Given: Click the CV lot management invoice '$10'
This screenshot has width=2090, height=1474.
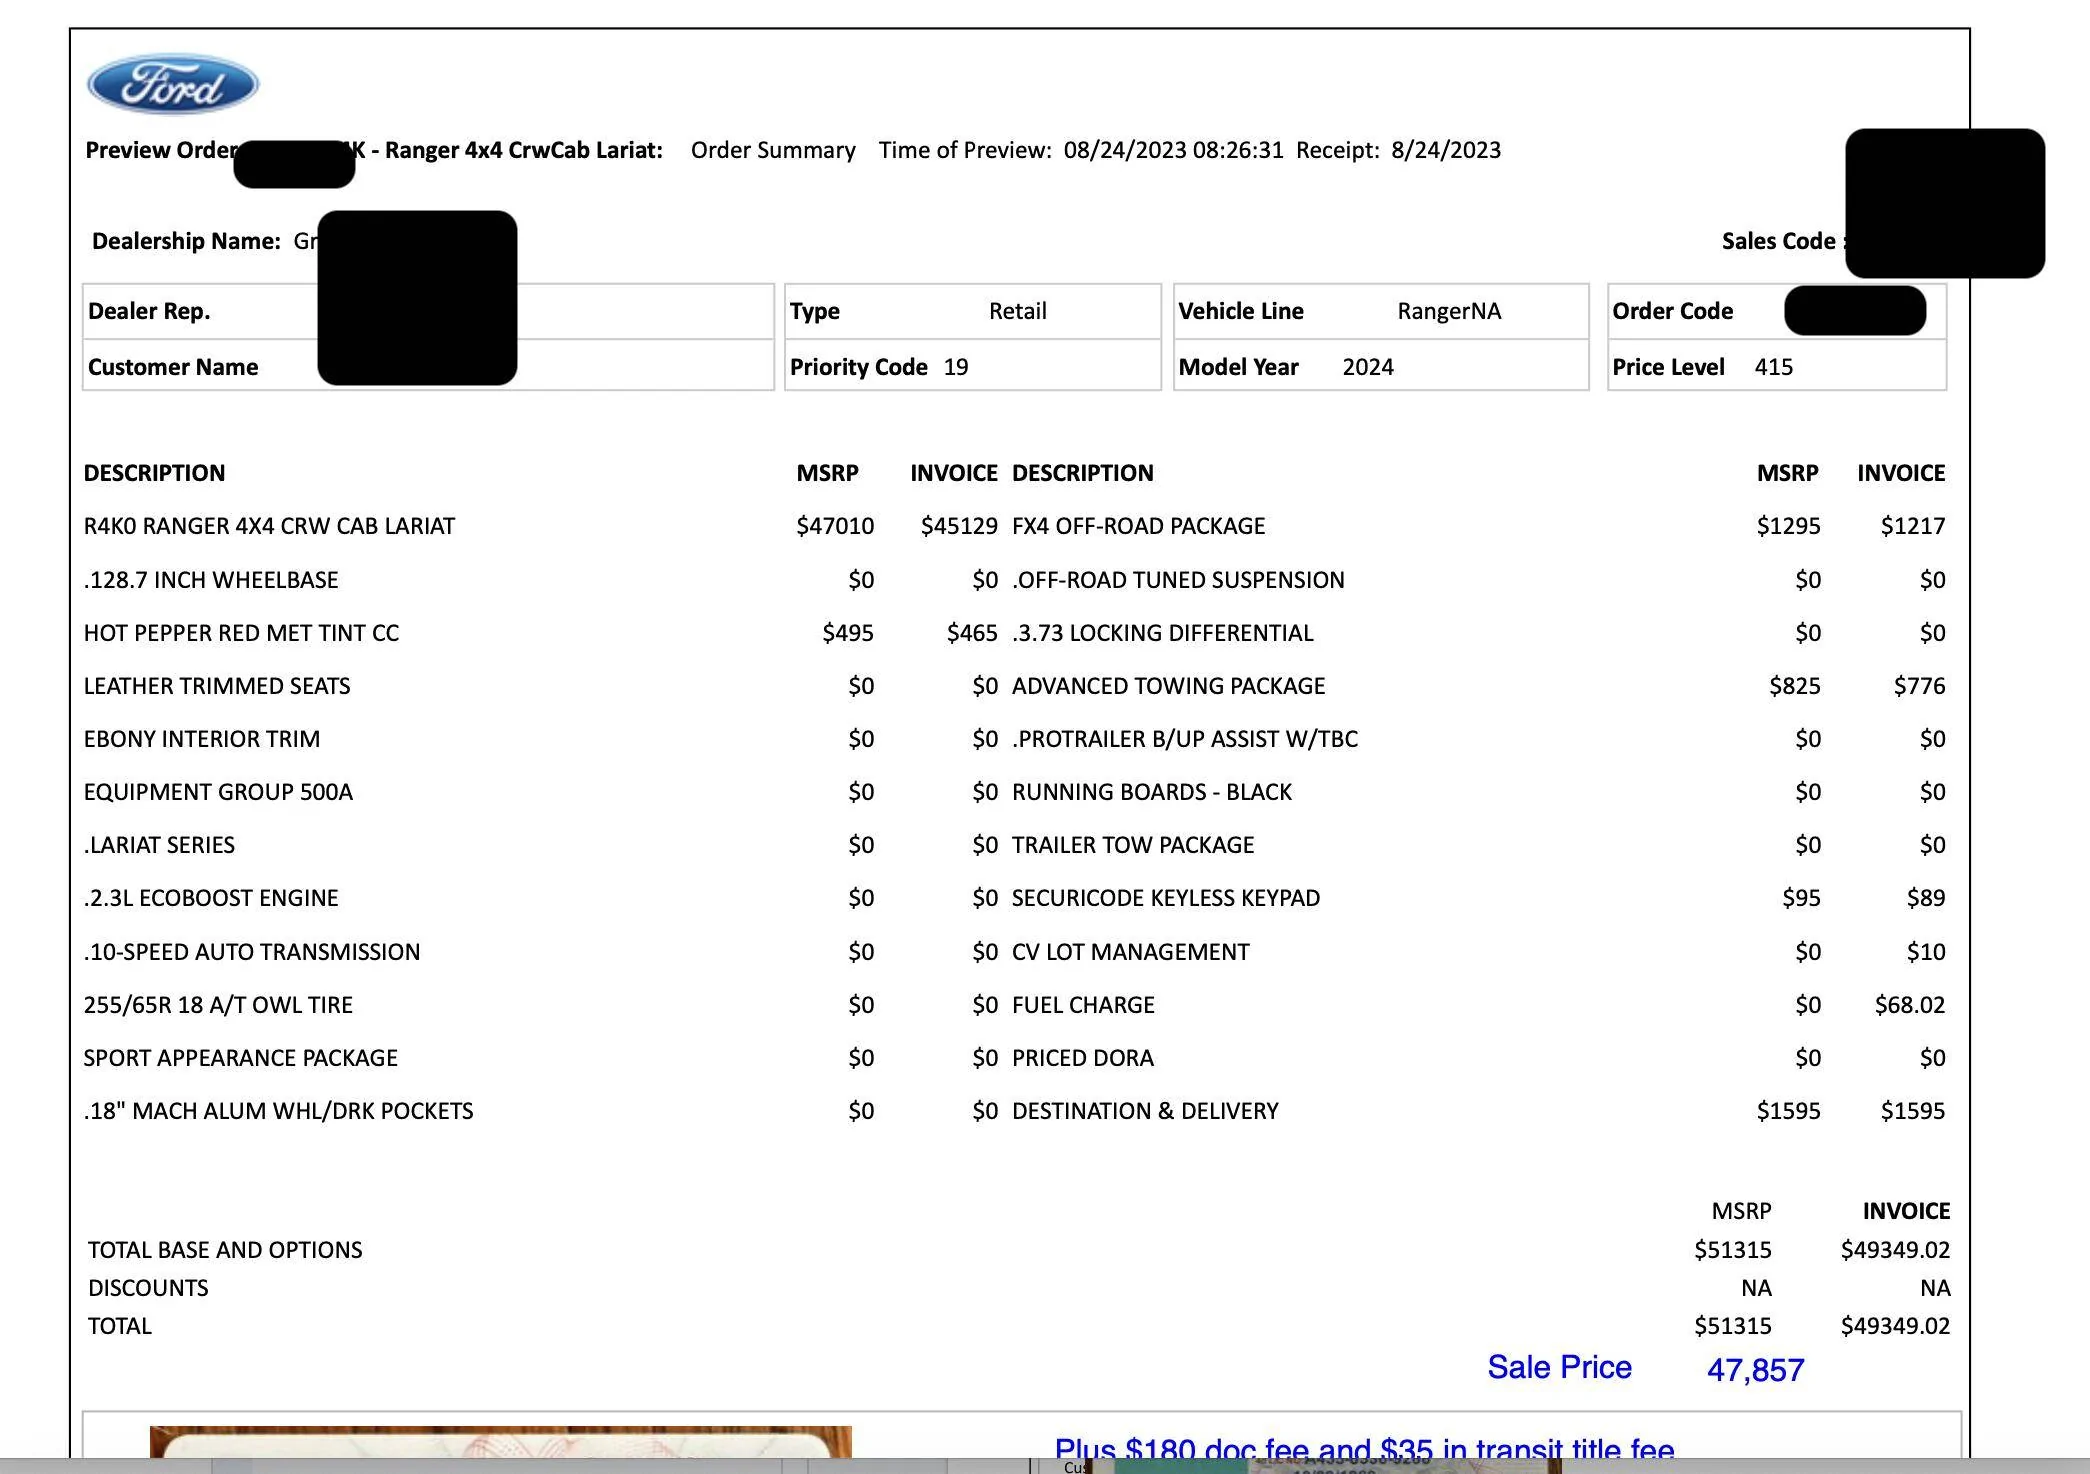Looking at the screenshot, I should click(1926, 952).
